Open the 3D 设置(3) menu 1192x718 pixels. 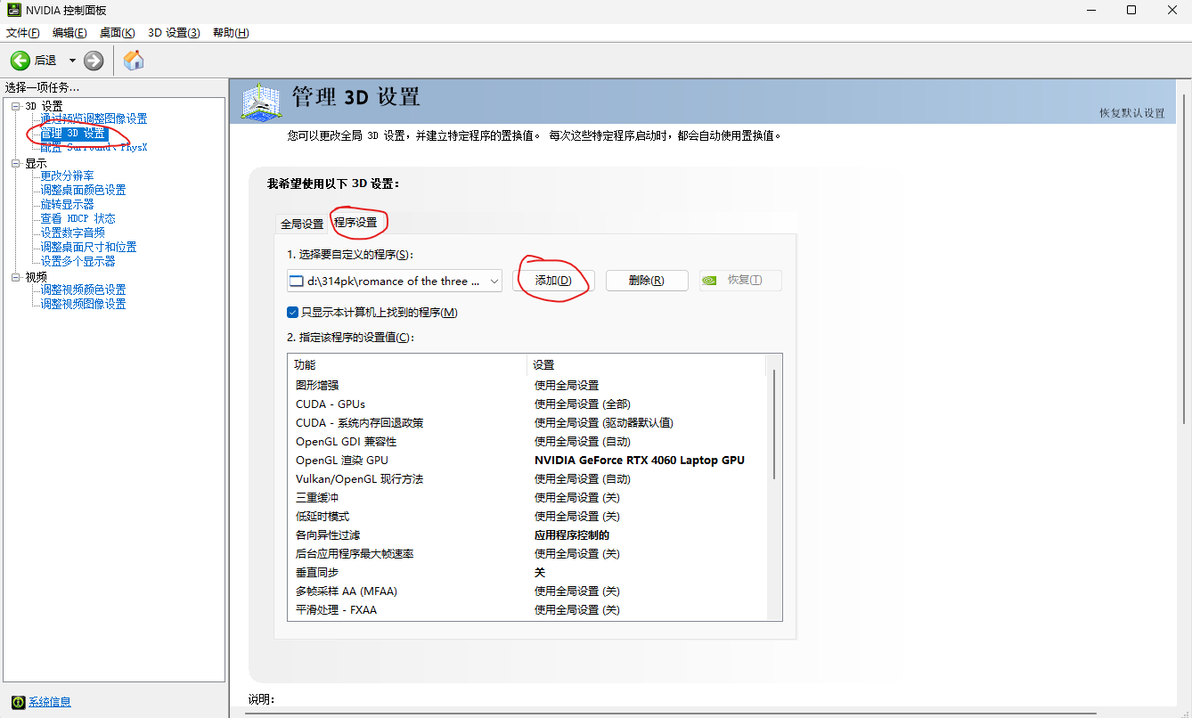click(x=173, y=33)
